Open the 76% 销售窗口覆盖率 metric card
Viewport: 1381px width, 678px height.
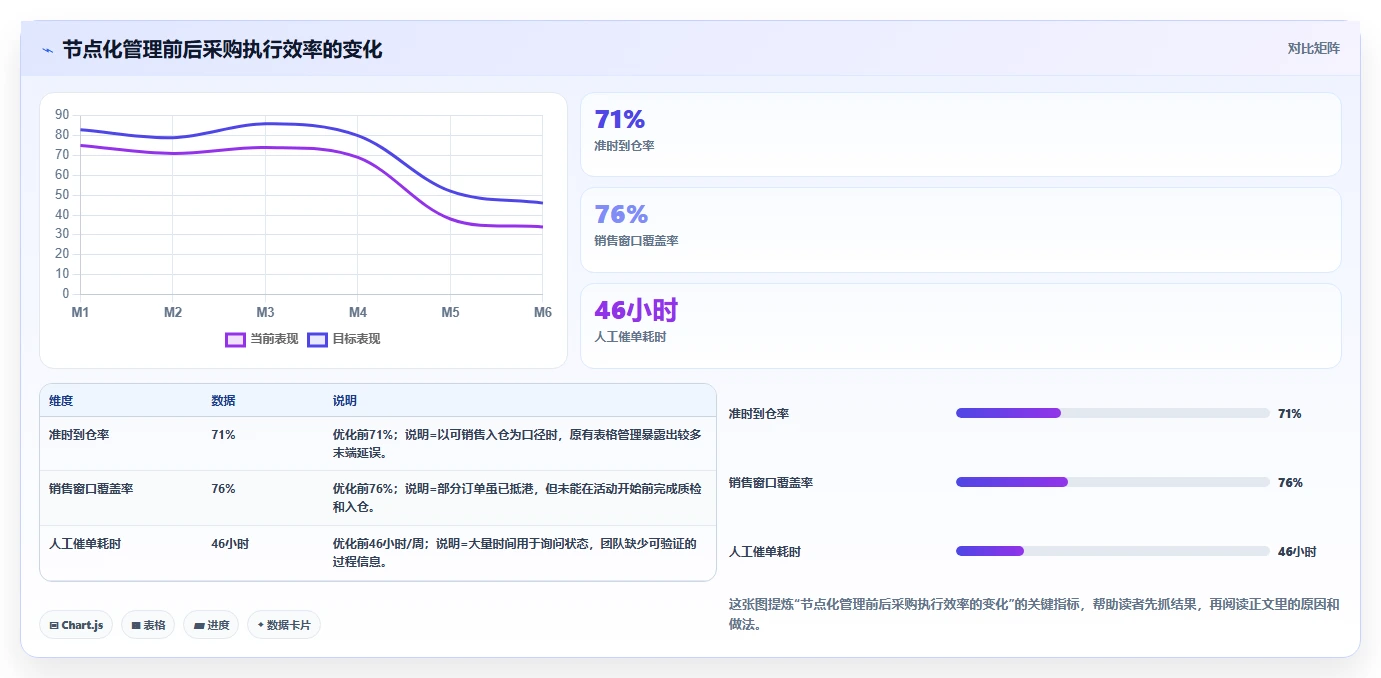coord(960,230)
